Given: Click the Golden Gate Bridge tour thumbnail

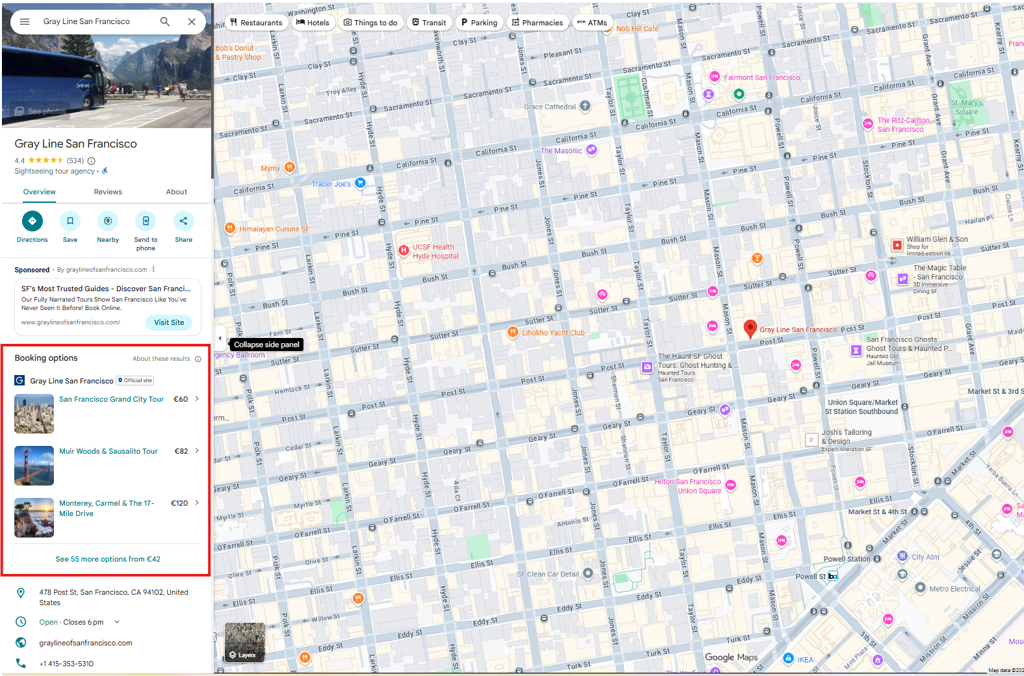Looking at the screenshot, I should (34, 466).
